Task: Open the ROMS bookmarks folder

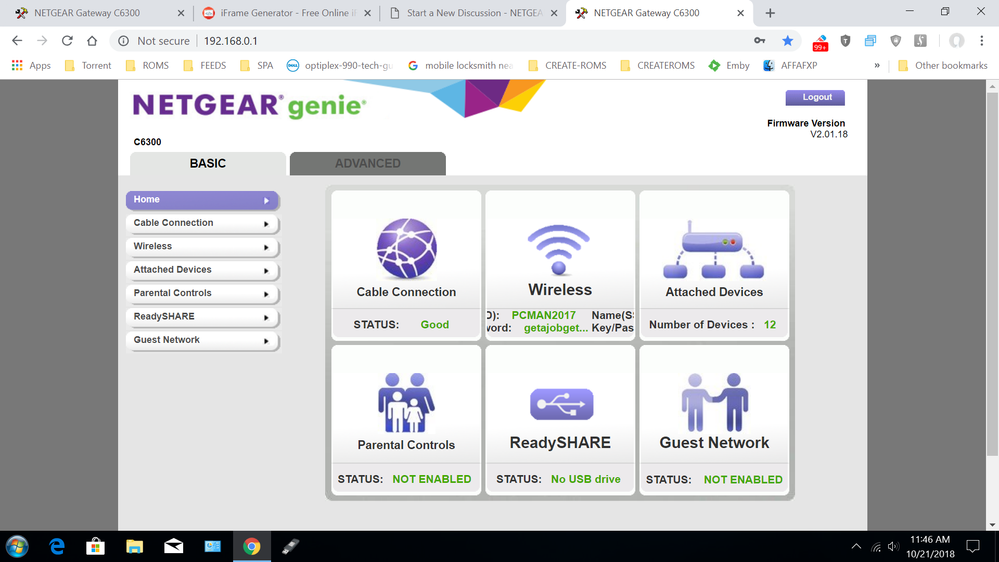Action: (147, 66)
